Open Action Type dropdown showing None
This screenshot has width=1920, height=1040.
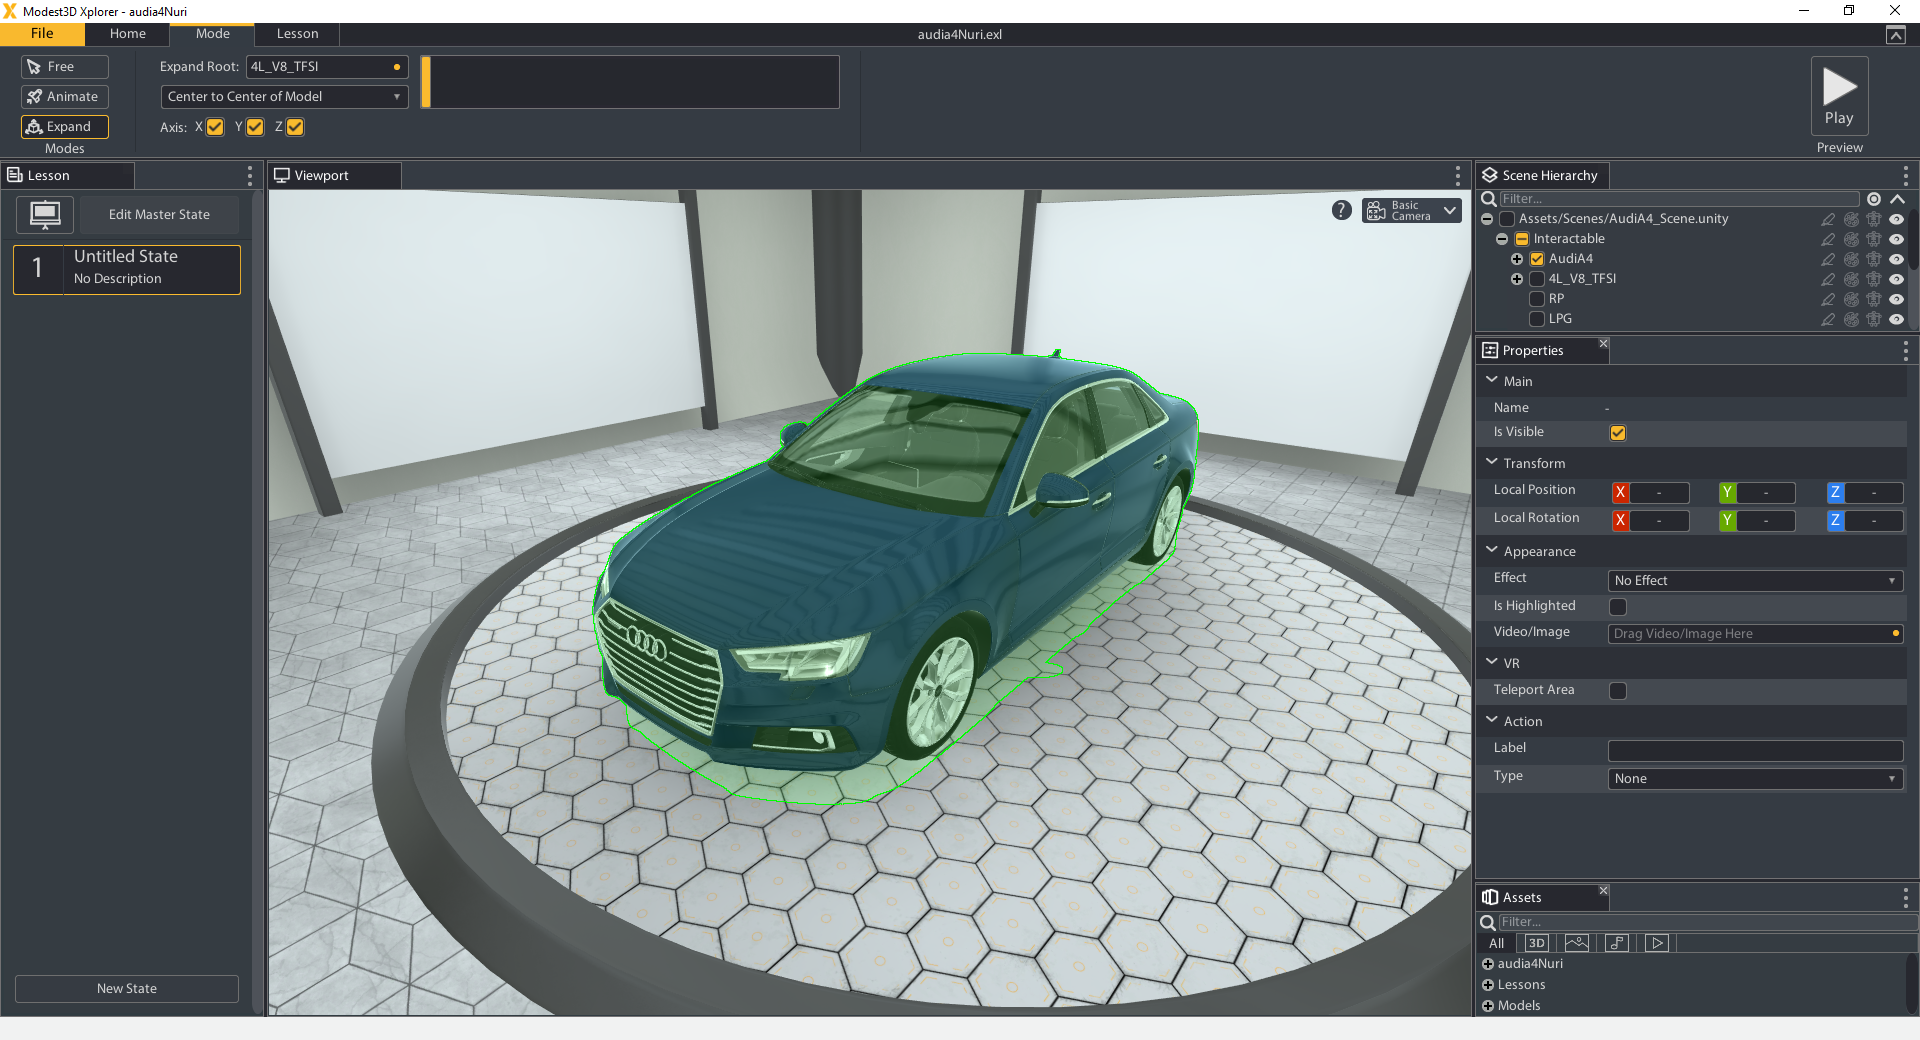[1755, 779]
